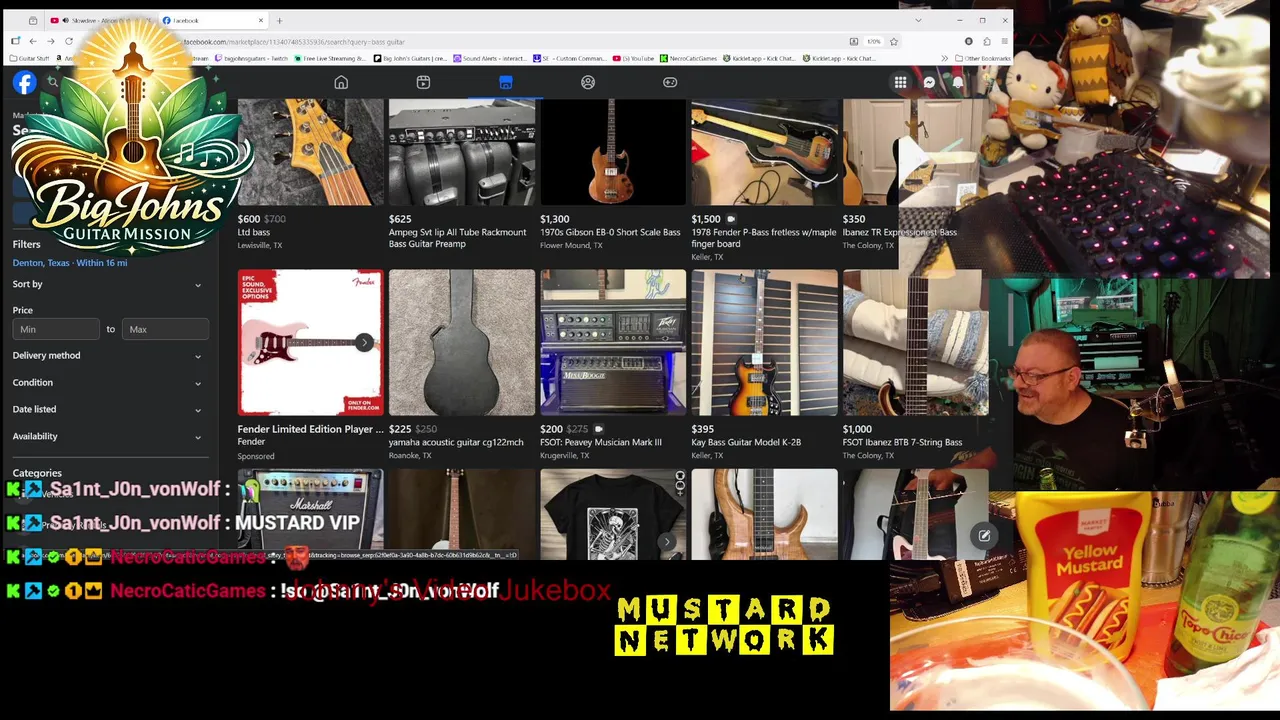Open the SE - Custom Commands bookmark
1280x720 pixels.
pyautogui.click(x=570, y=58)
